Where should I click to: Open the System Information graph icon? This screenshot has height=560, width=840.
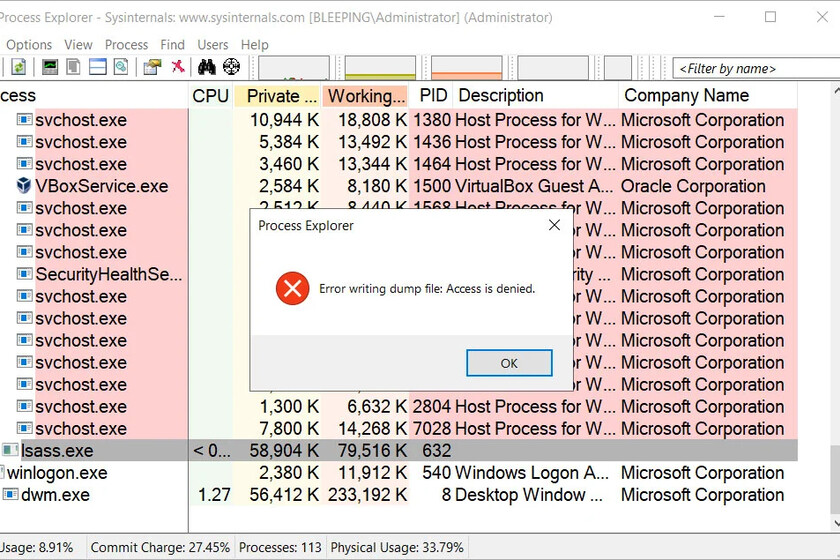(50, 67)
